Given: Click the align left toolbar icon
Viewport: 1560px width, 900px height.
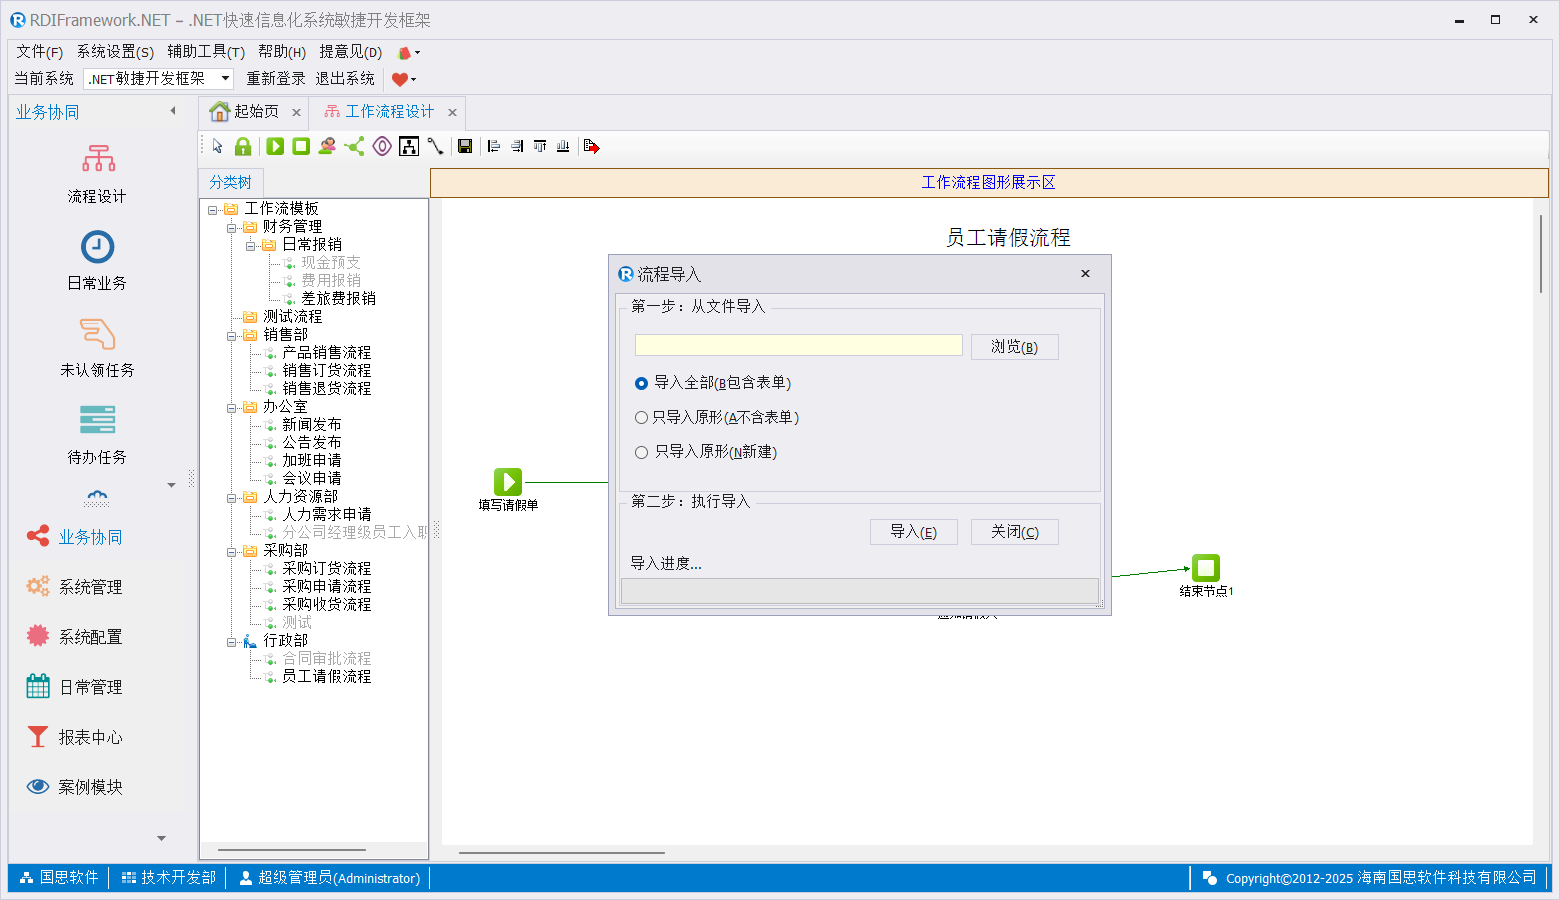Looking at the screenshot, I should 494,147.
